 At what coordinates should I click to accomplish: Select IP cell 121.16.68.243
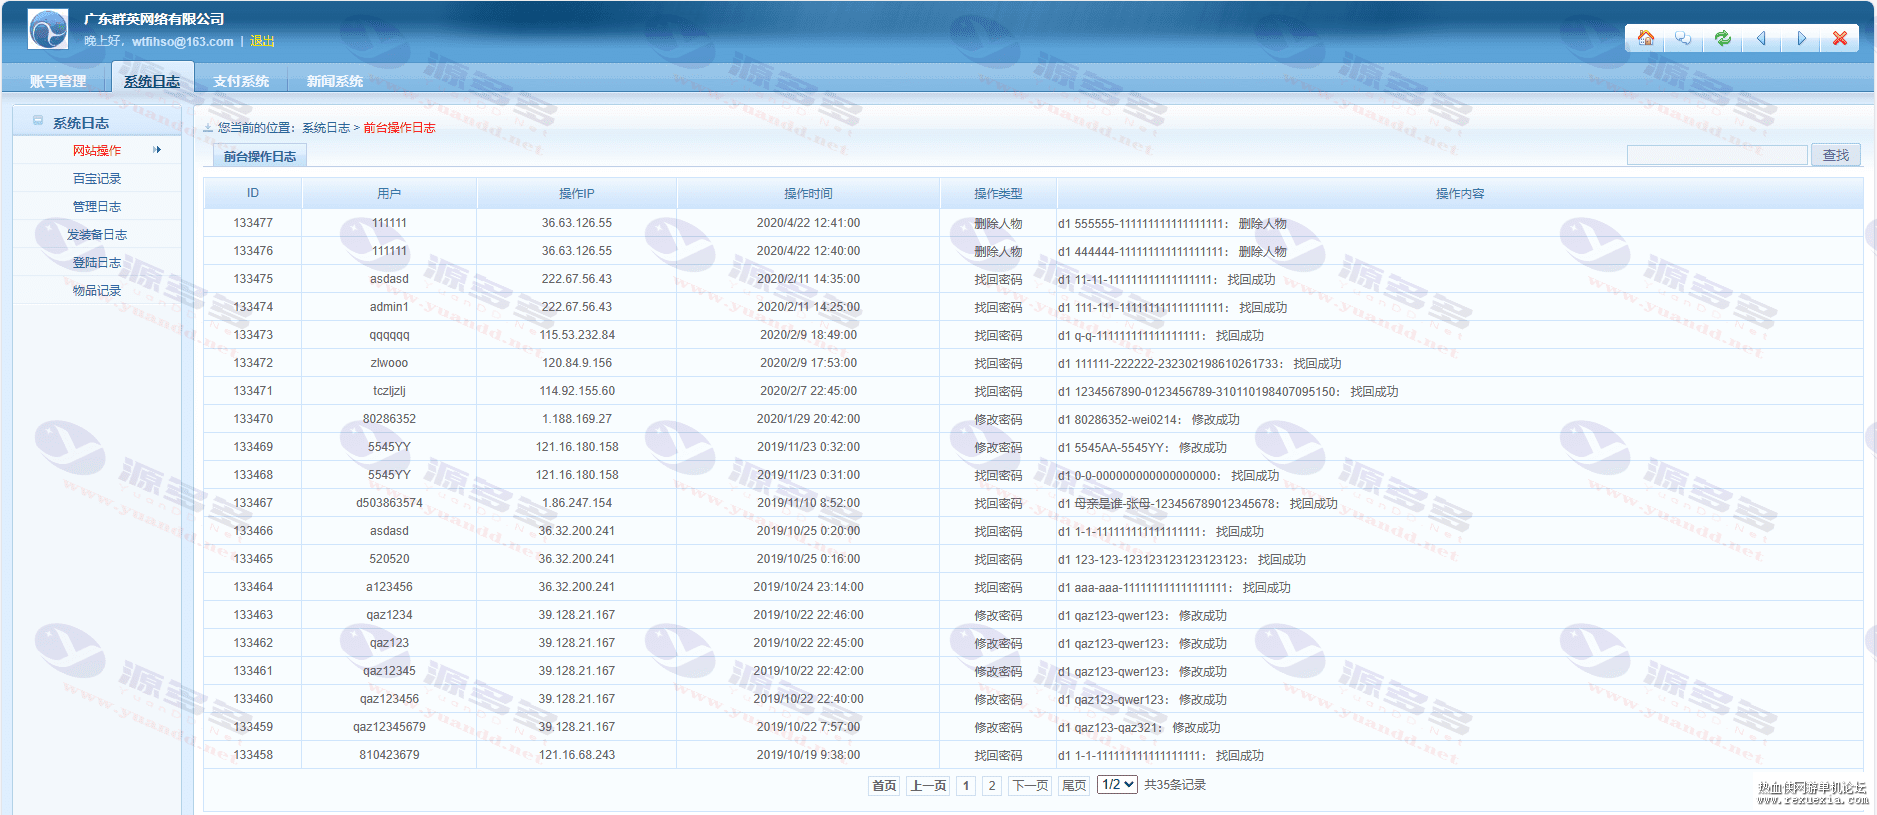point(577,755)
